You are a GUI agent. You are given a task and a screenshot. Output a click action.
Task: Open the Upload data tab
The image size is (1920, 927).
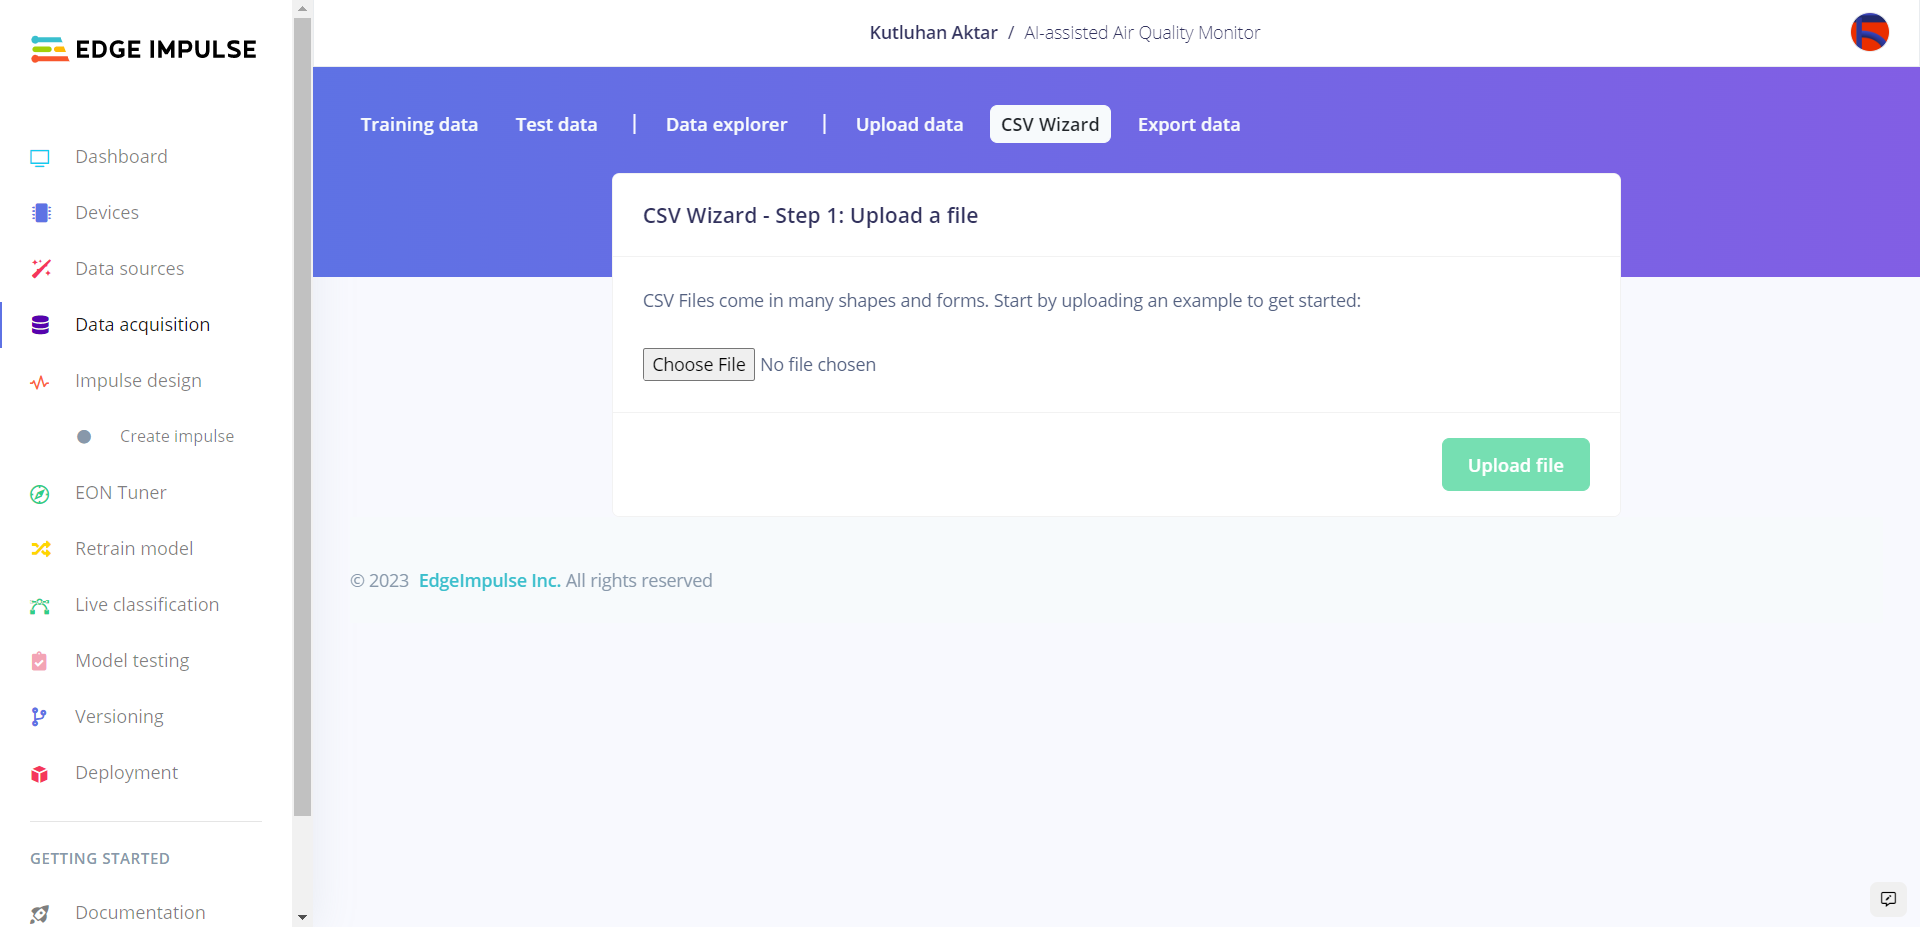click(910, 124)
